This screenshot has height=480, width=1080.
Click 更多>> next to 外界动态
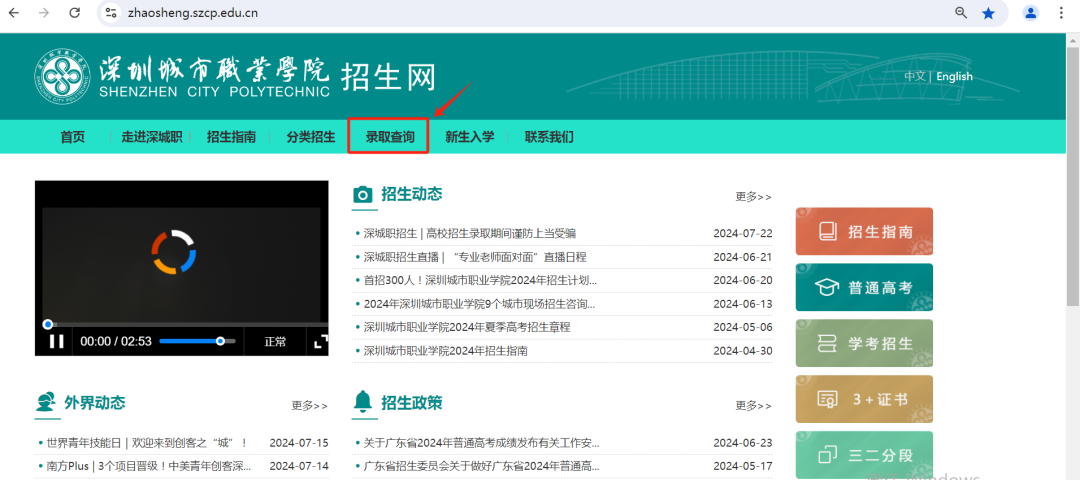[309, 406]
